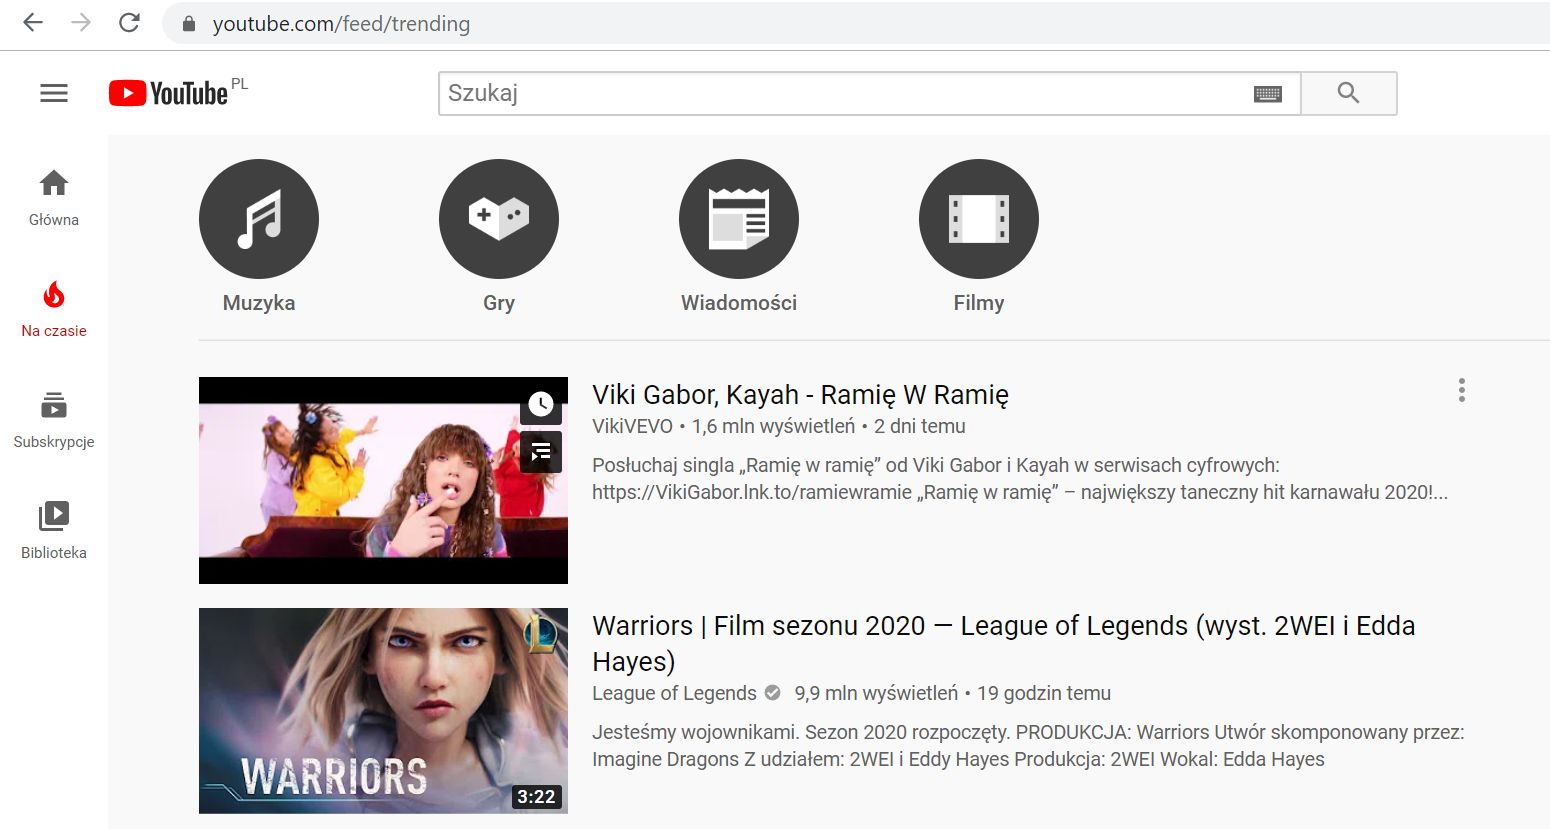Open the on-screen keyboard icon in search
Image resolution: width=1550 pixels, height=829 pixels.
coord(1268,94)
